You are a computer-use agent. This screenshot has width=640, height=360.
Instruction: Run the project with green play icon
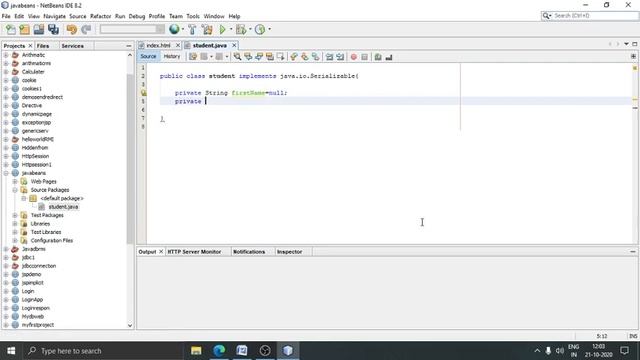coord(222,29)
